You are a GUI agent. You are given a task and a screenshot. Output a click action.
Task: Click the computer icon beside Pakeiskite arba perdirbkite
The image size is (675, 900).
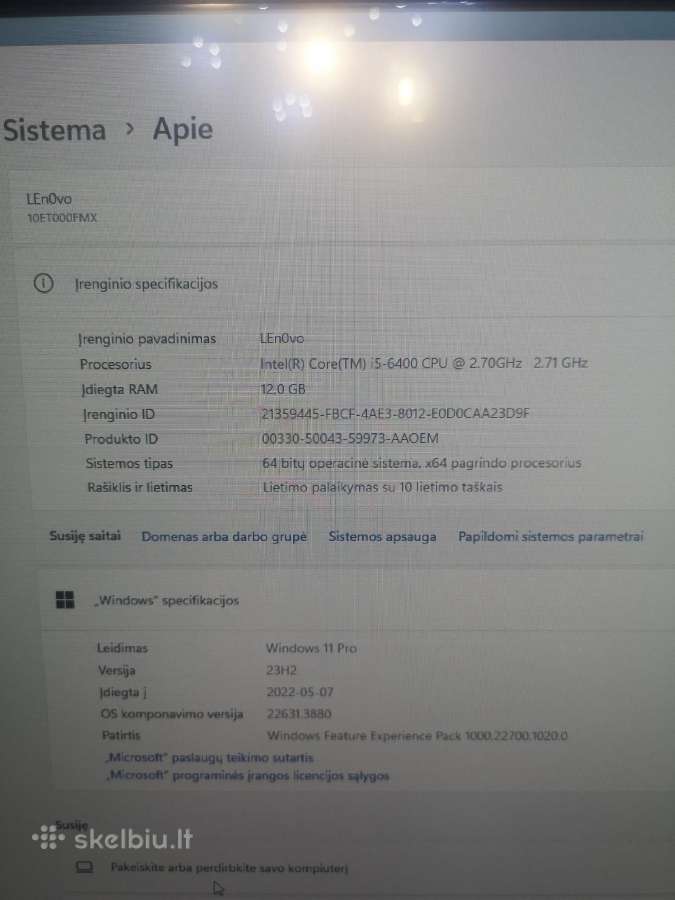pyautogui.click(x=84, y=867)
